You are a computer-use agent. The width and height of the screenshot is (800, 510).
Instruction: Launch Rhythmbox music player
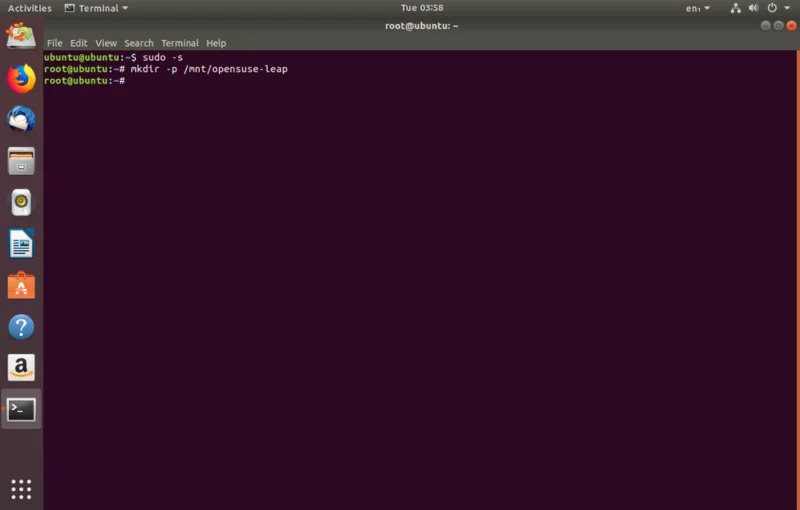[x=21, y=202]
